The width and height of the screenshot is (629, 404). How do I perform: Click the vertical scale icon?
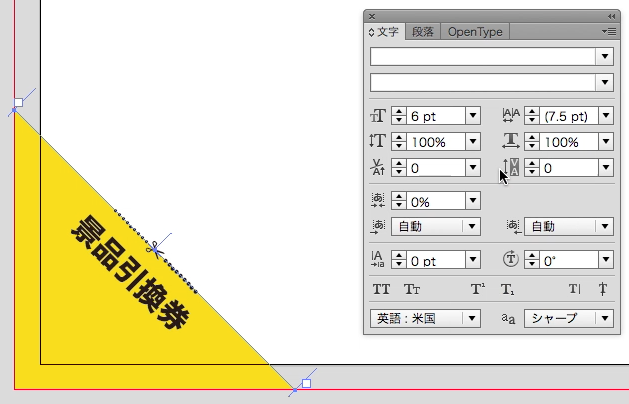tap(377, 142)
